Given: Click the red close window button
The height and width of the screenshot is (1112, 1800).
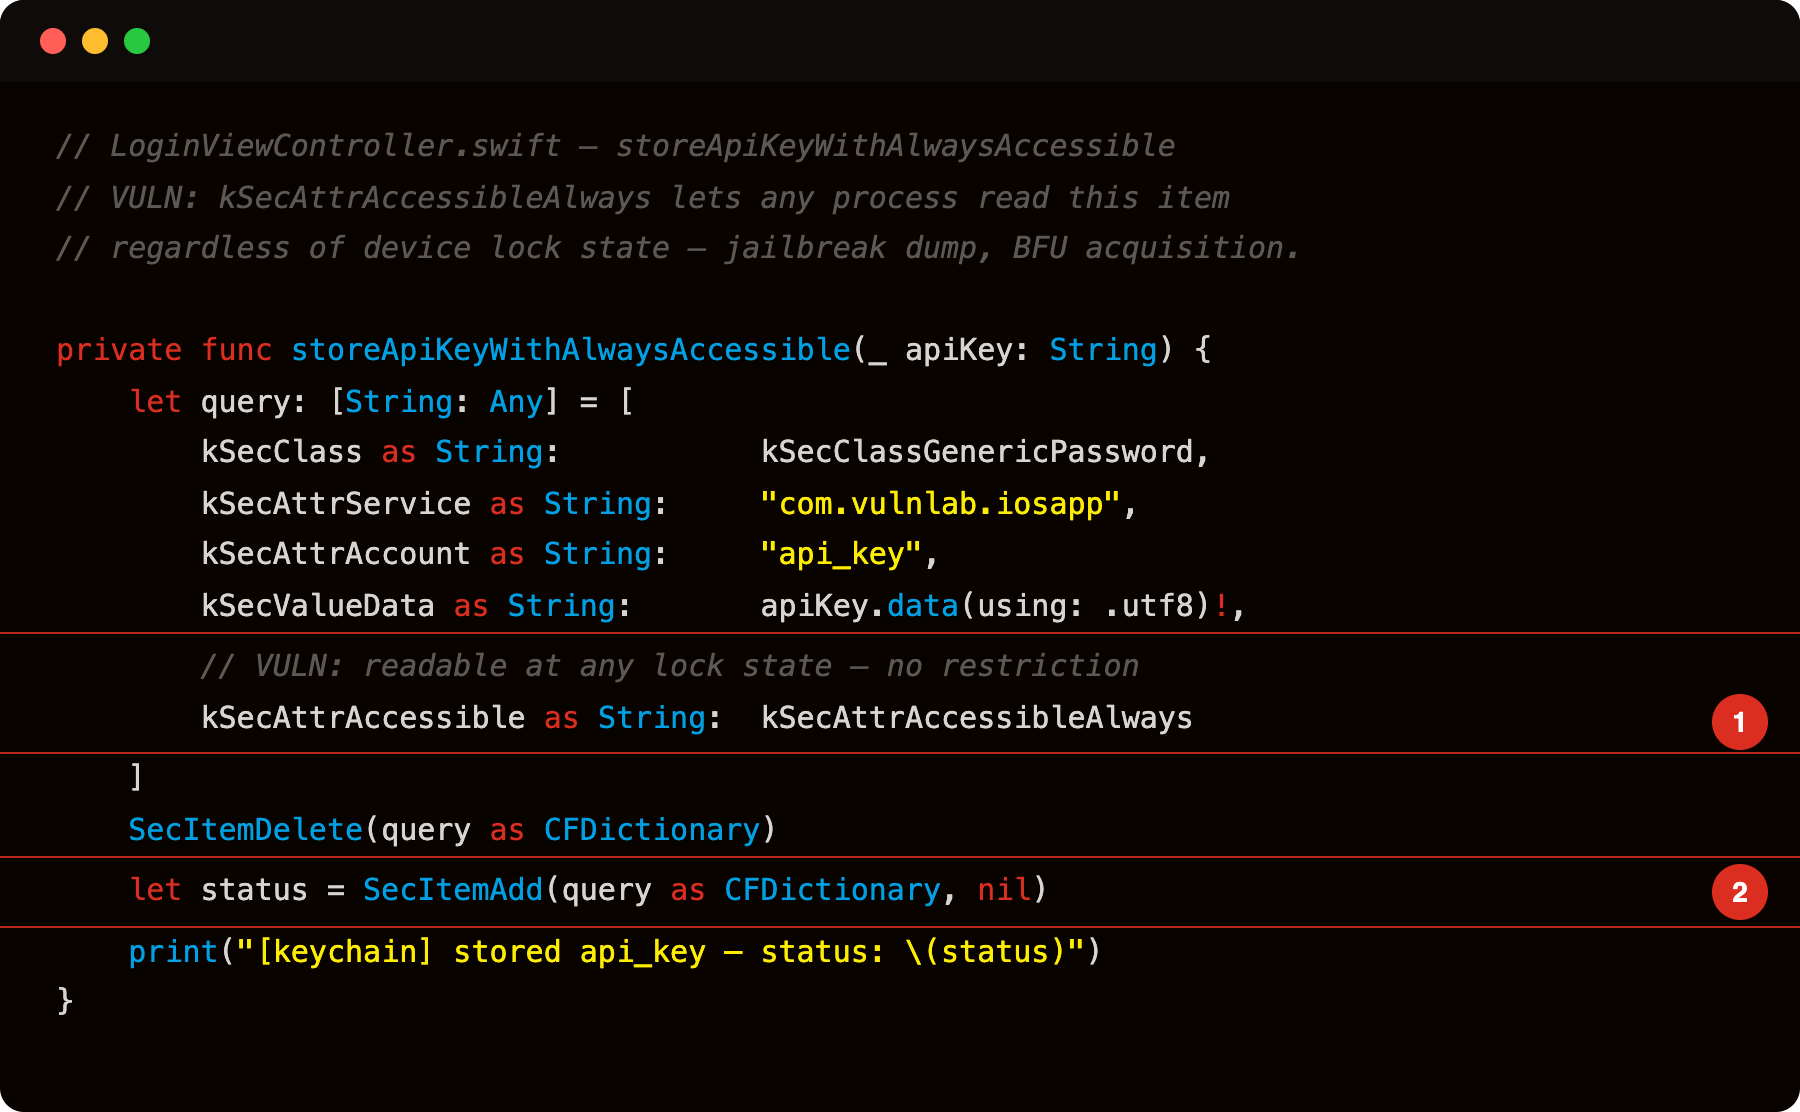Looking at the screenshot, I should pyautogui.click(x=53, y=41).
